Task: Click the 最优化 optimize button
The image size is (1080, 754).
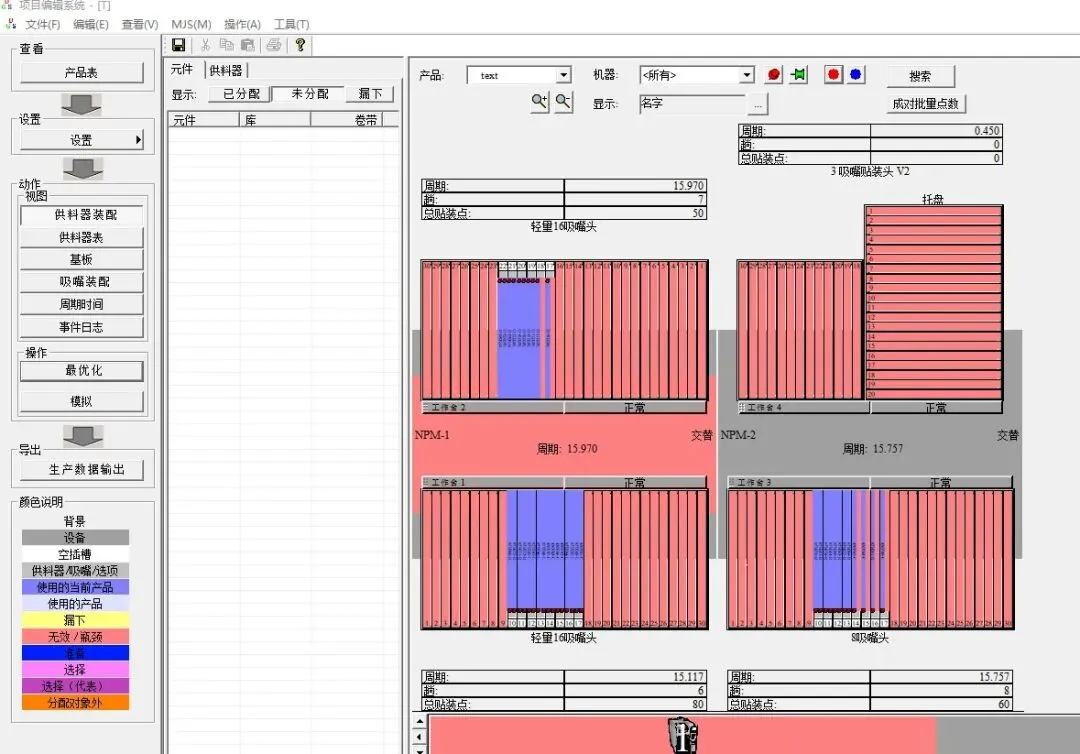Action: (x=82, y=370)
